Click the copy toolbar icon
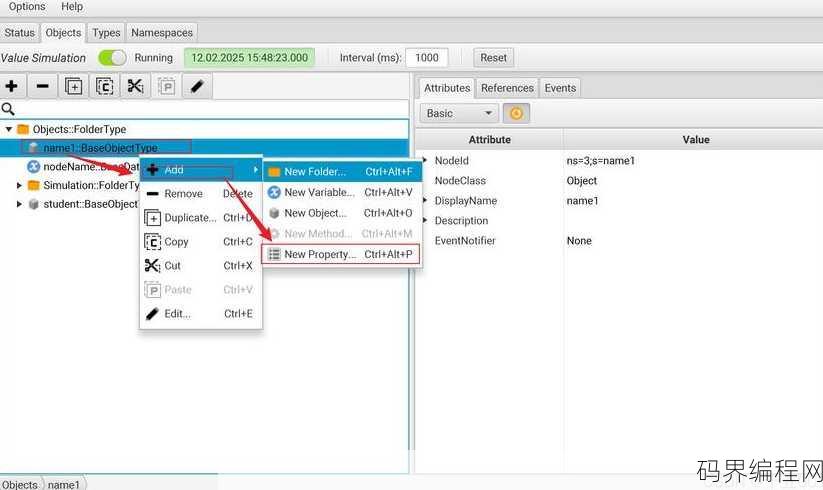The width and height of the screenshot is (823, 490). (104, 86)
